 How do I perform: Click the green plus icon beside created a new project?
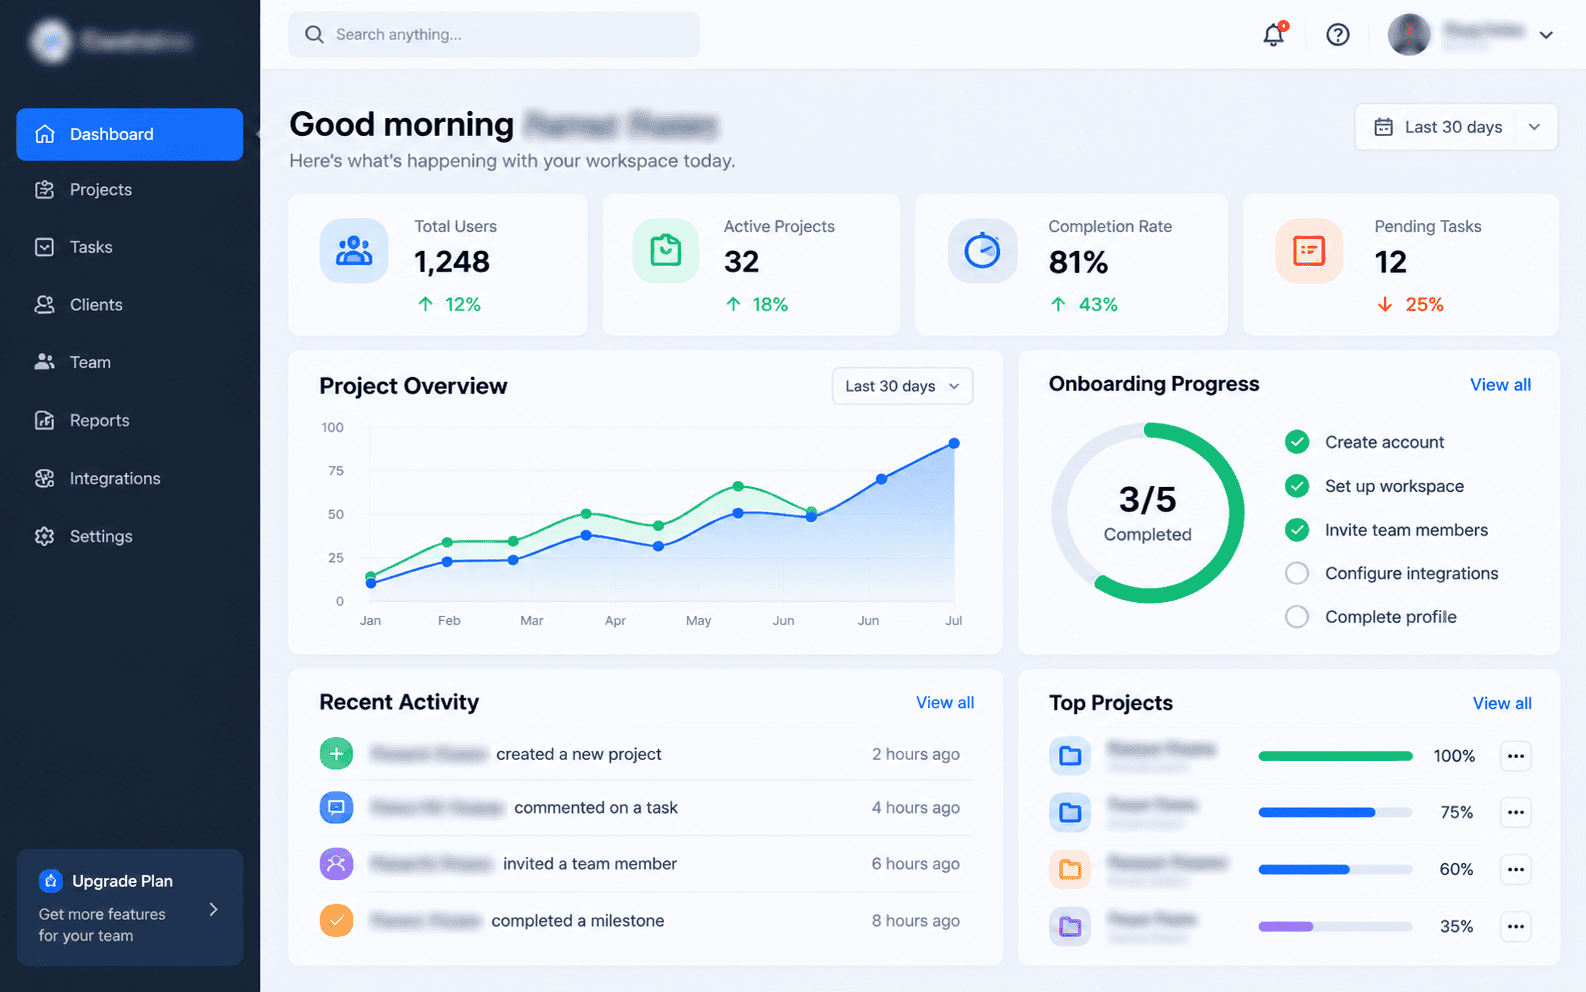point(336,754)
